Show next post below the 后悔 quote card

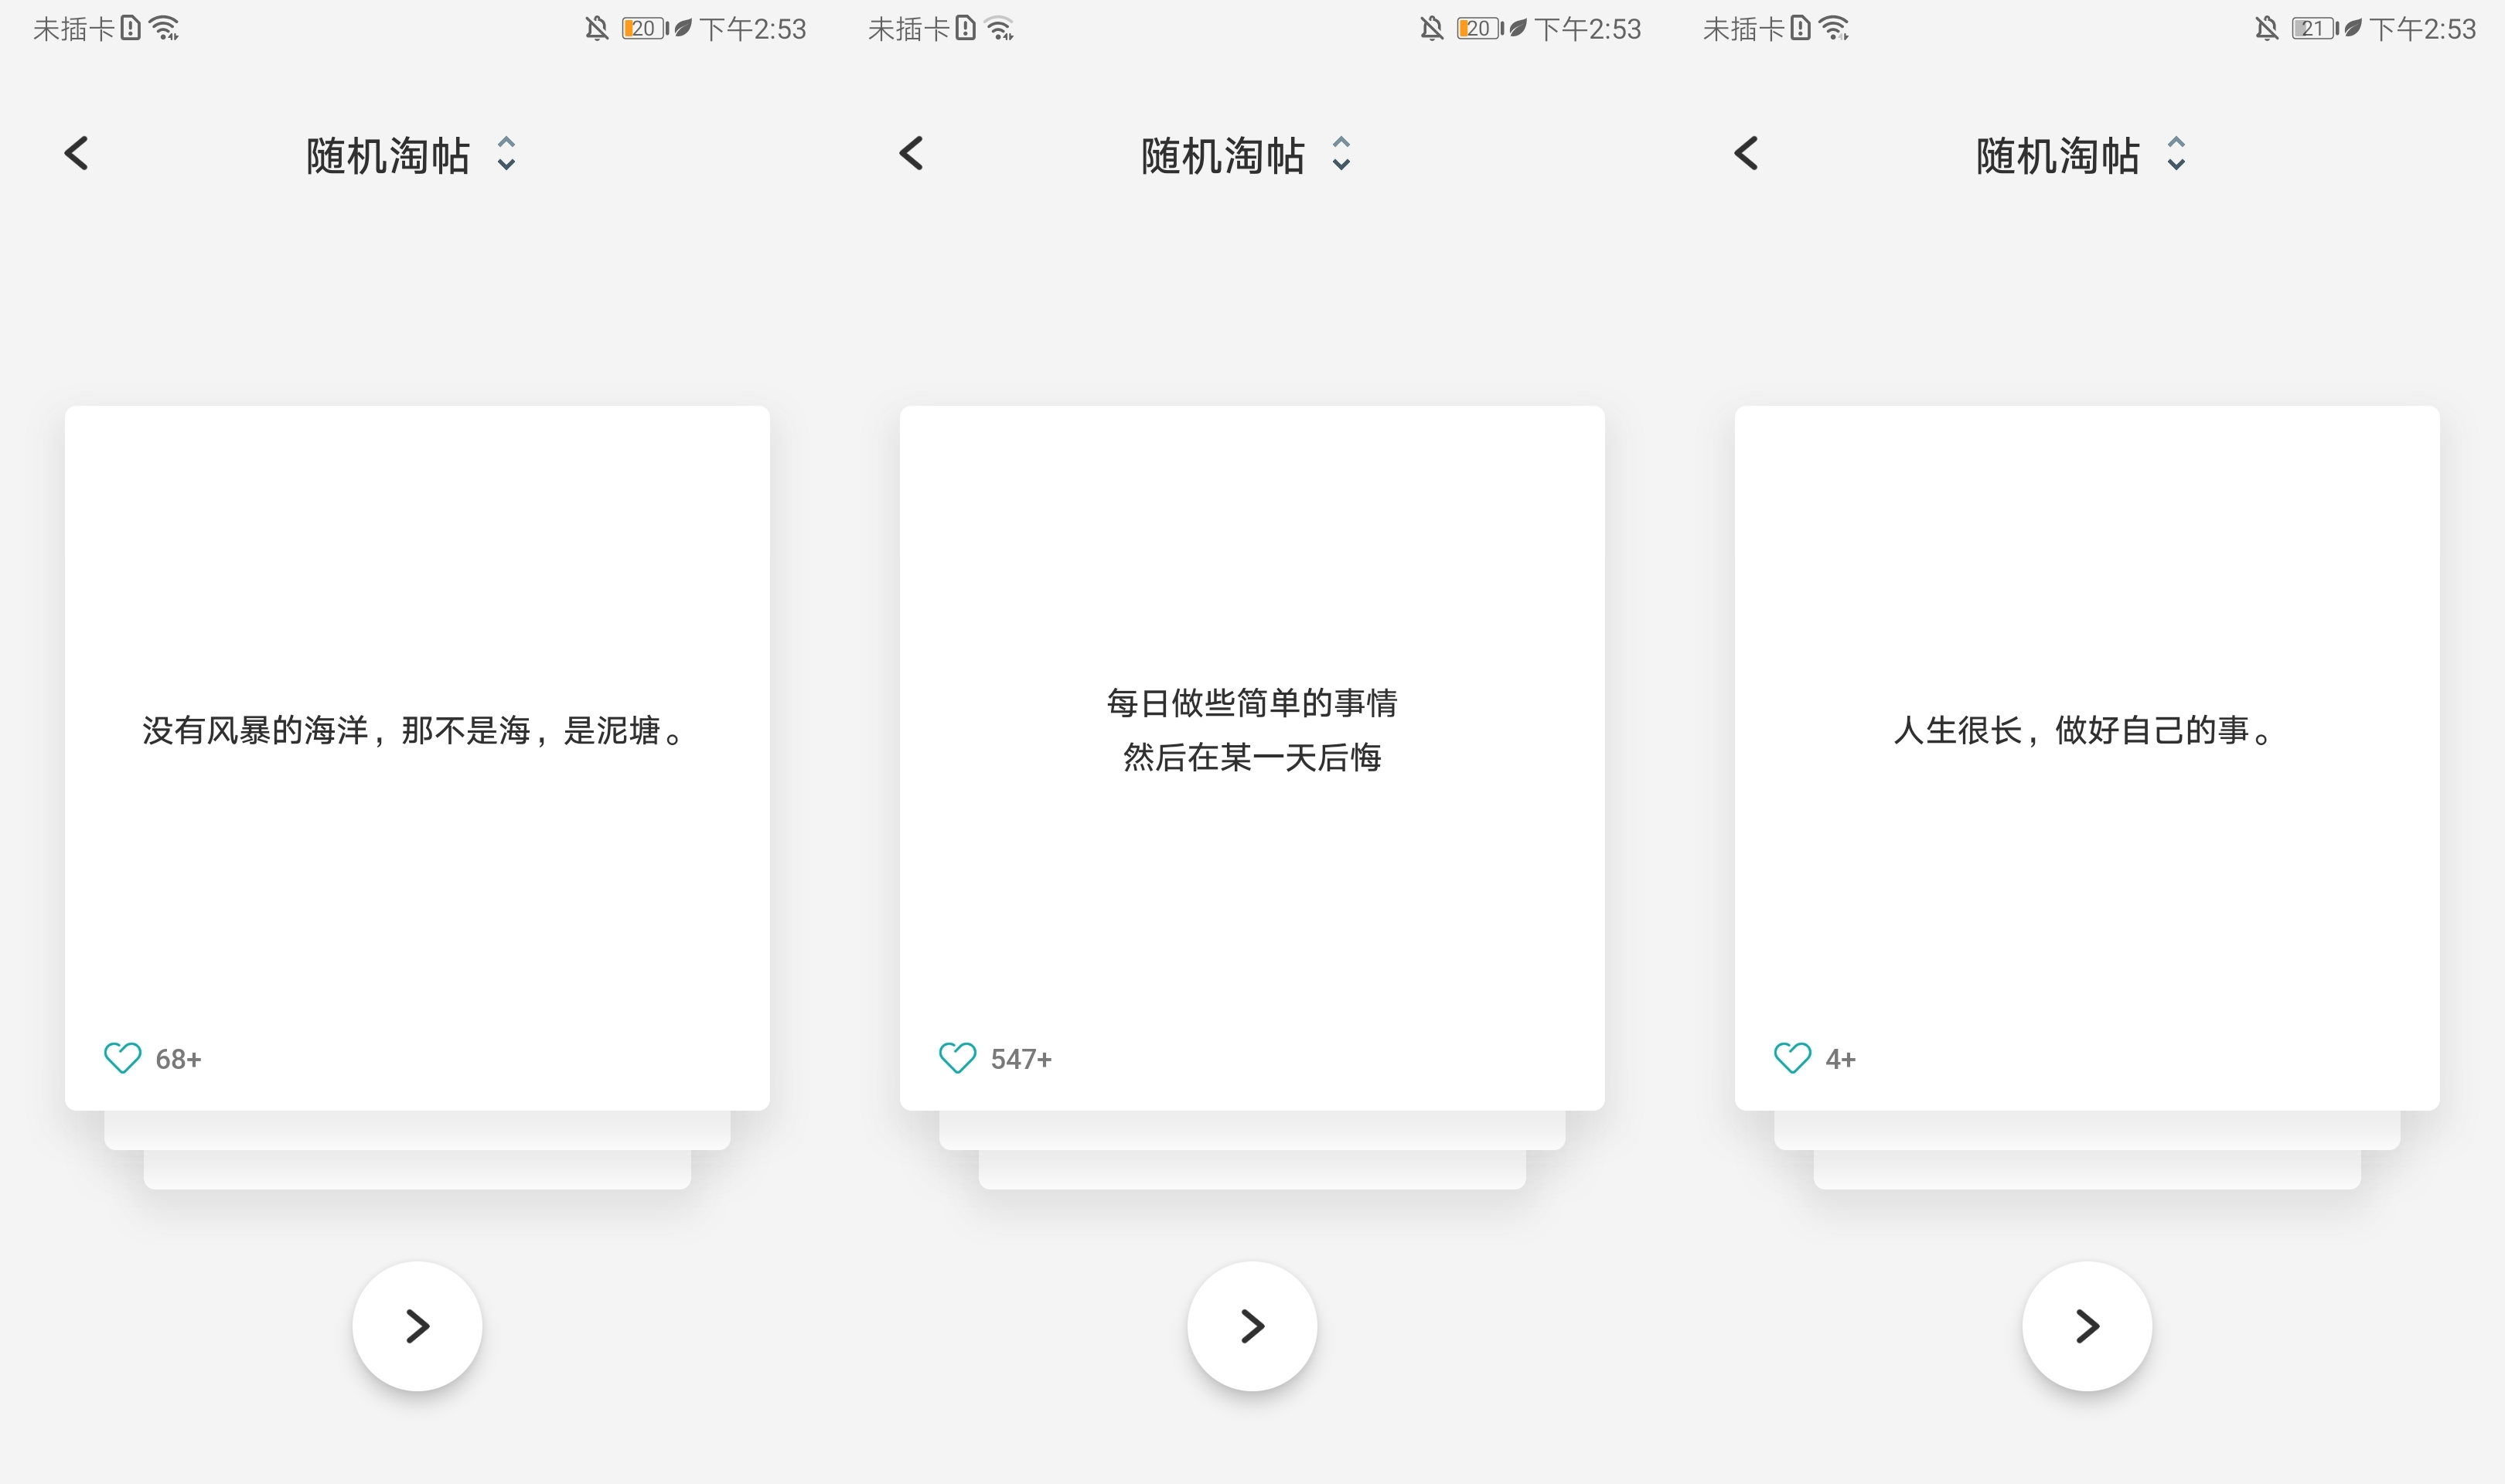point(1252,1326)
